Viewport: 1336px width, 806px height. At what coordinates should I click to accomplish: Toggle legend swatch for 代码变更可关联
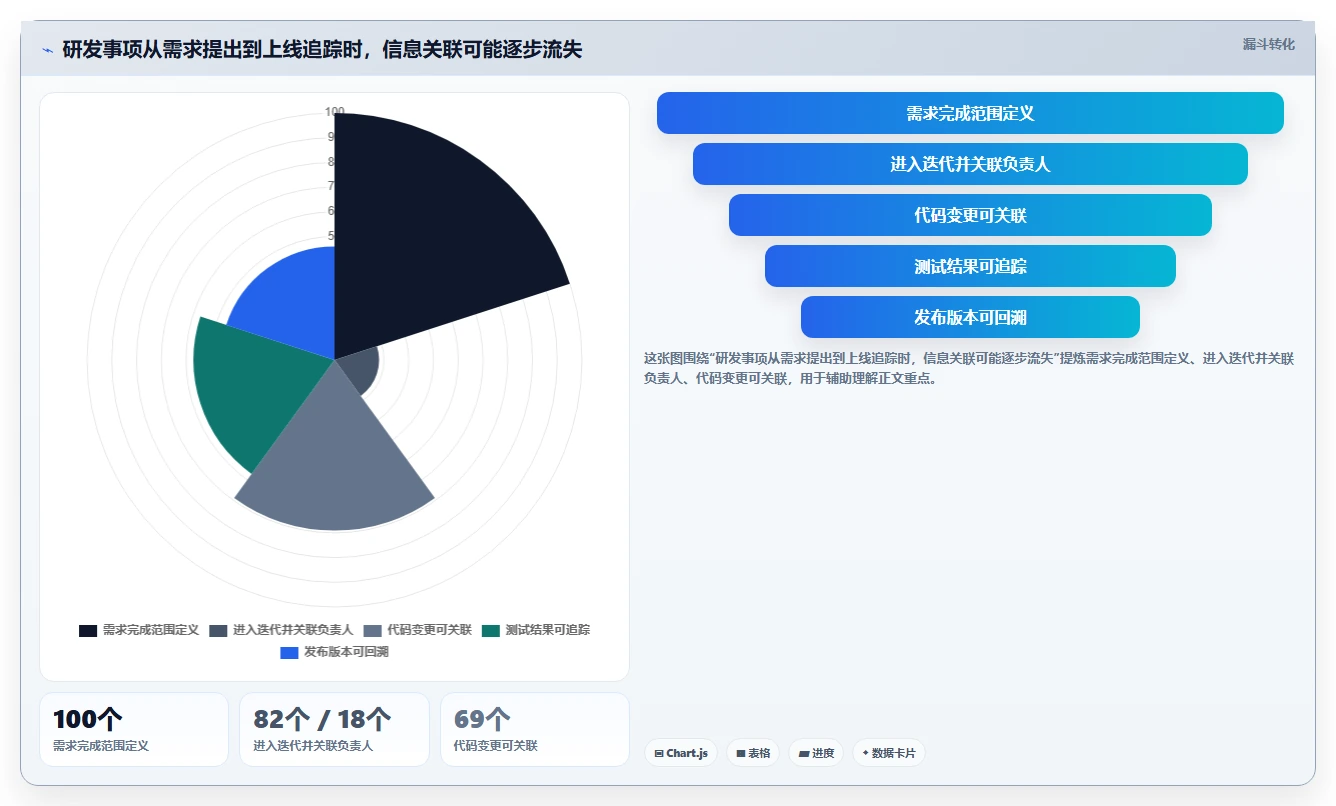[372, 631]
